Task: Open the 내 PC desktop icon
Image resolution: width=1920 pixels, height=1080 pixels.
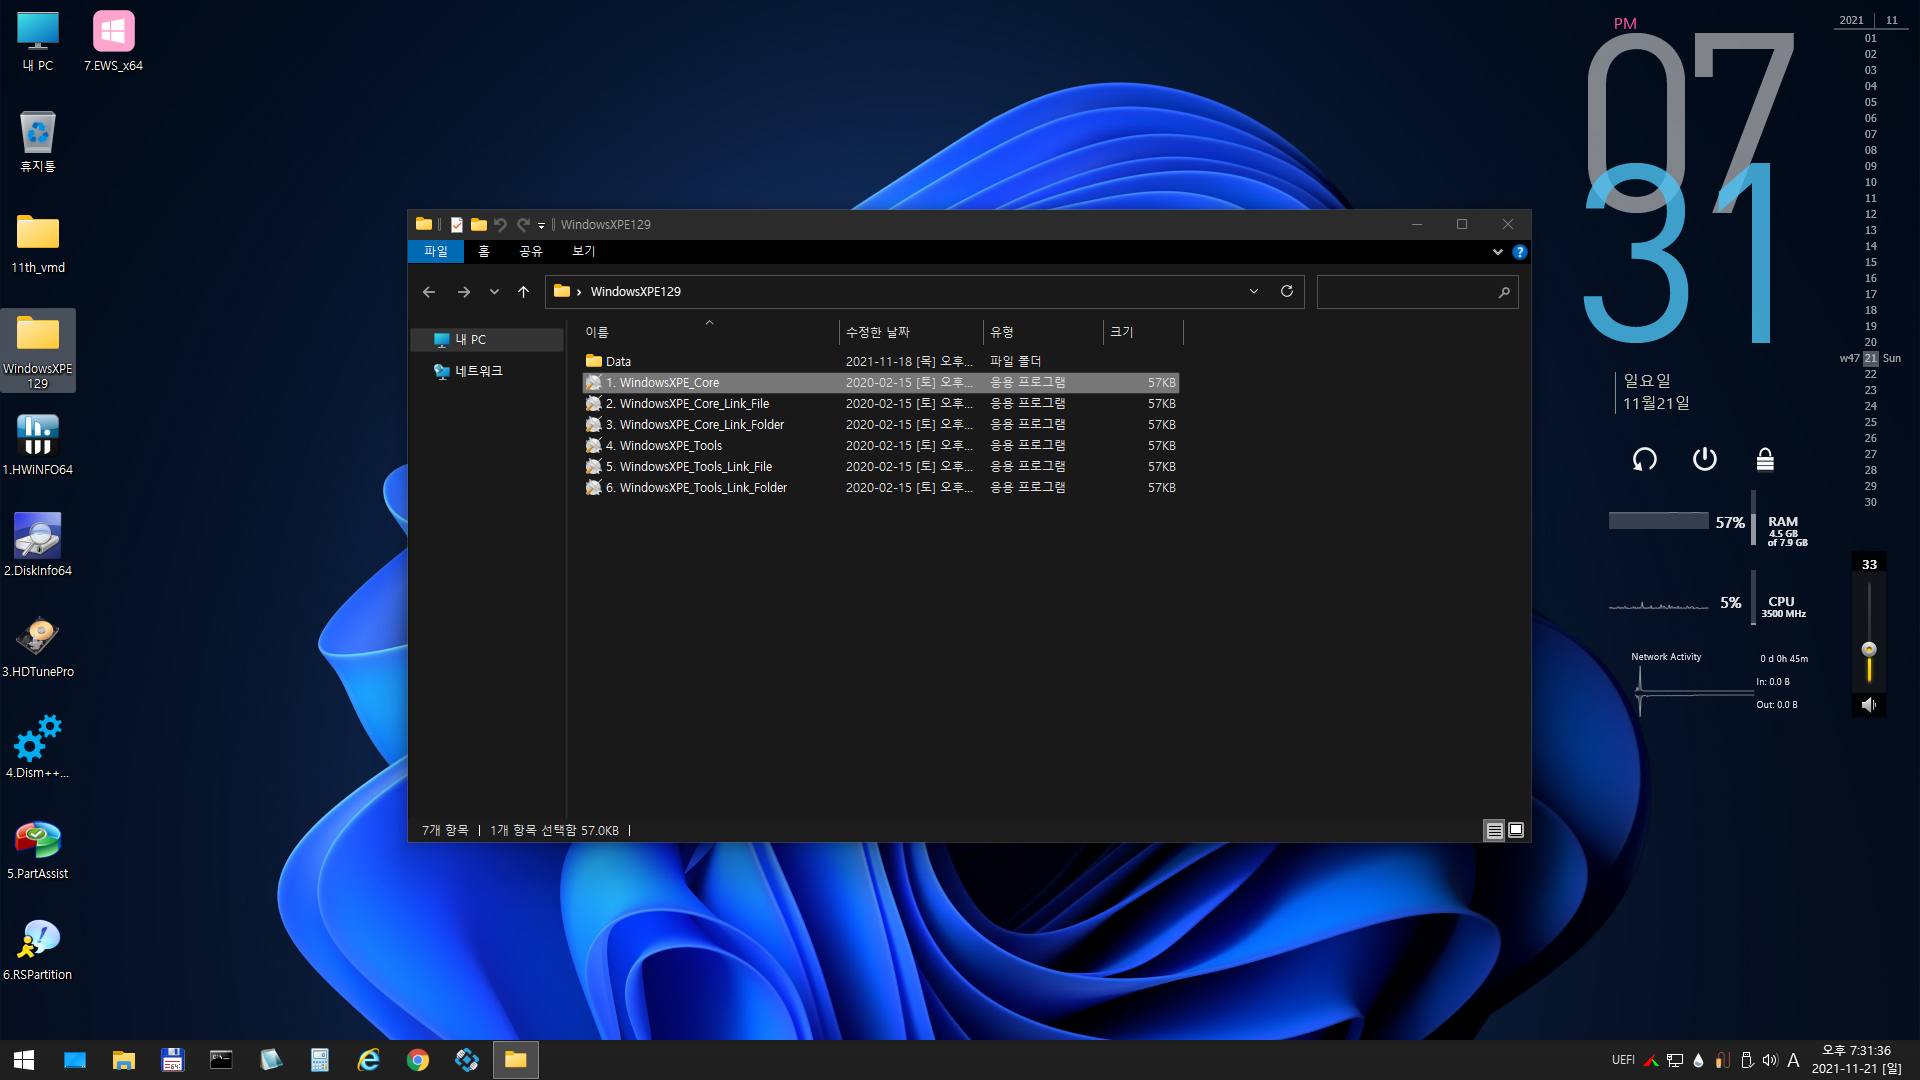Action: coord(38,41)
